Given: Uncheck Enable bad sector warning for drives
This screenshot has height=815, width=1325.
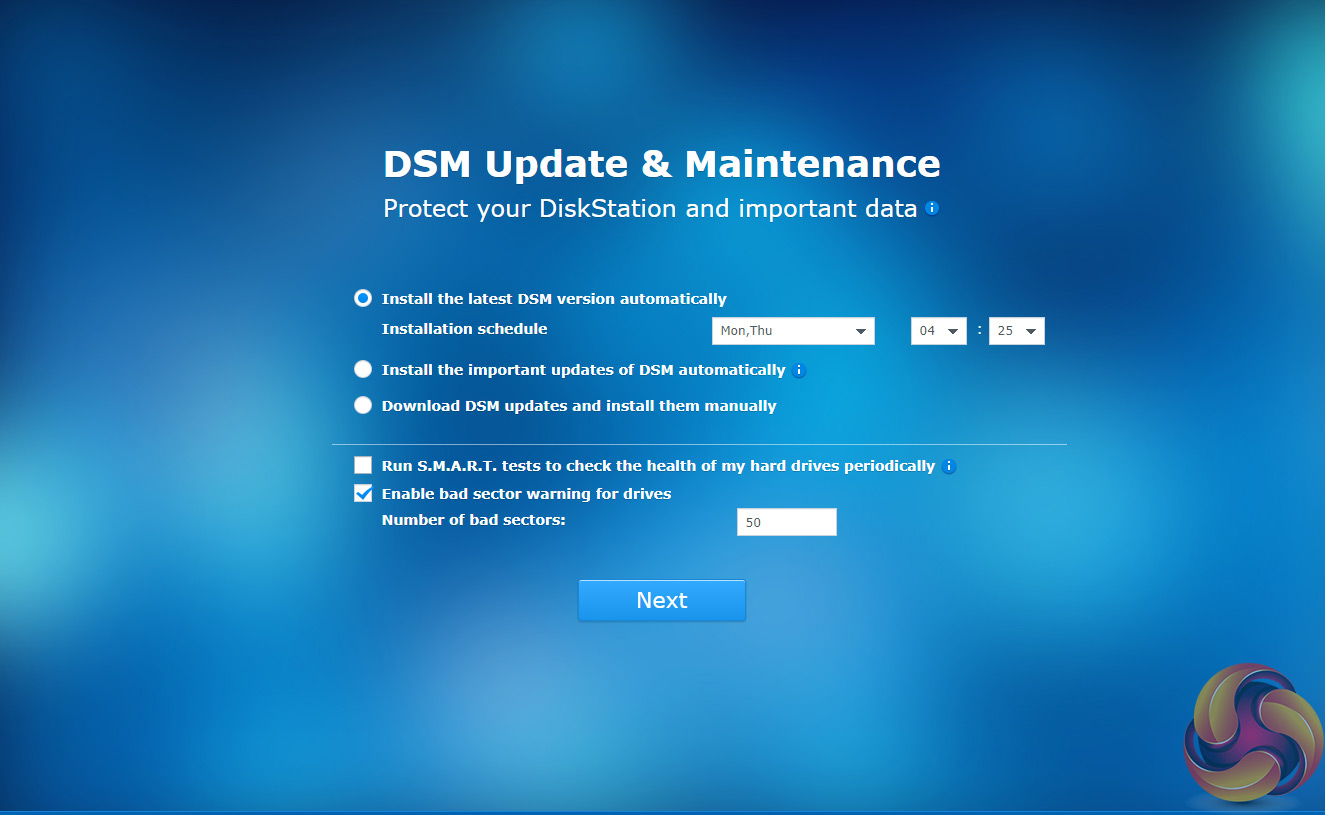Looking at the screenshot, I should (363, 493).
